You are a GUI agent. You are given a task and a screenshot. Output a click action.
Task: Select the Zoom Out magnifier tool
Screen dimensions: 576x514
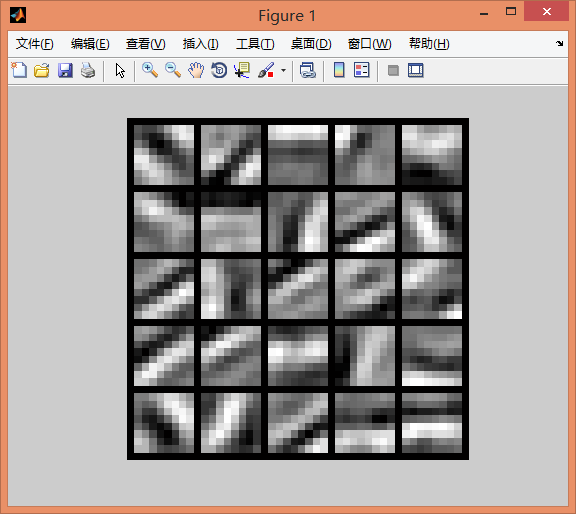tap(173, 70)
